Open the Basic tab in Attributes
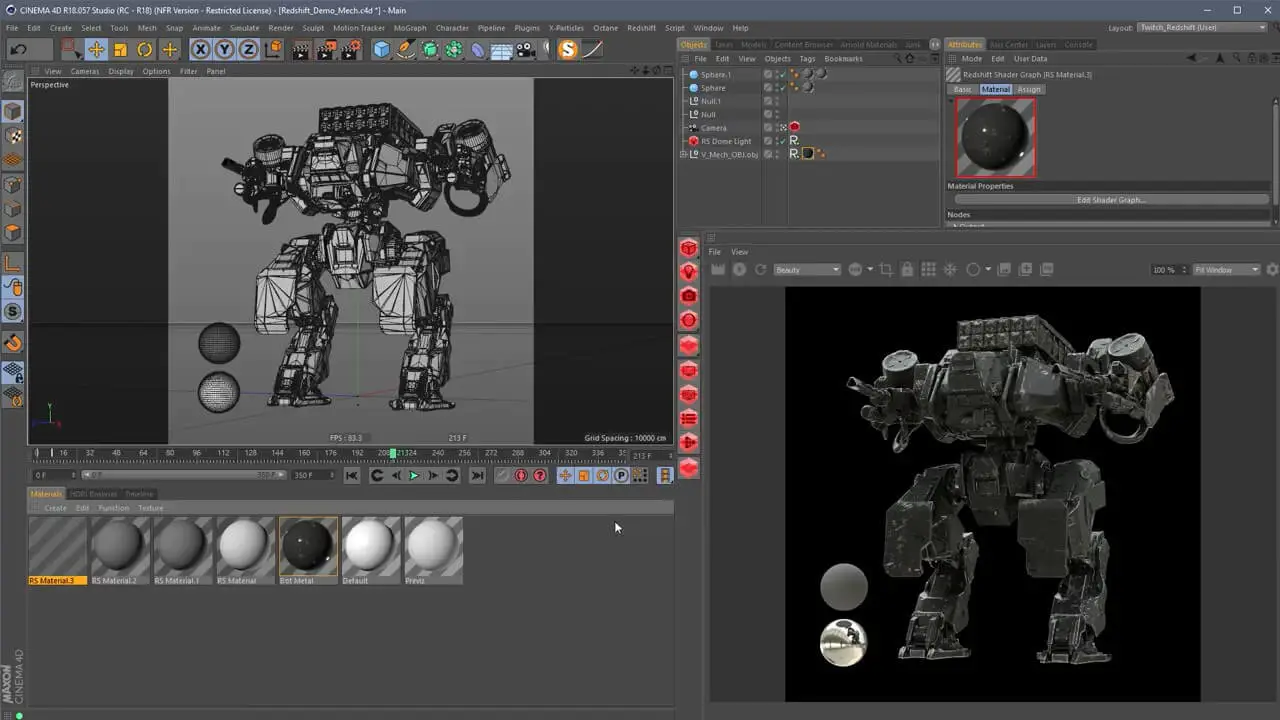 tap(962, 90)
